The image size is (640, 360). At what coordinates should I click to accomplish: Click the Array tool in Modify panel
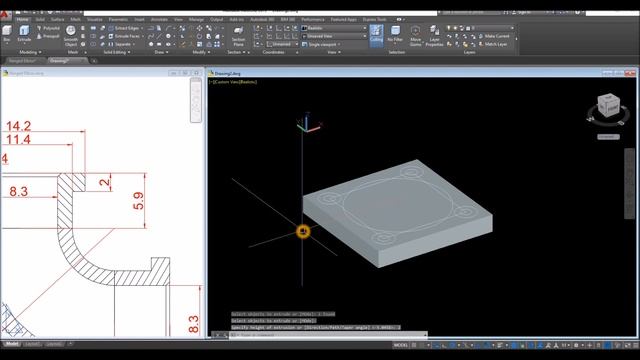tap(217, 44)
